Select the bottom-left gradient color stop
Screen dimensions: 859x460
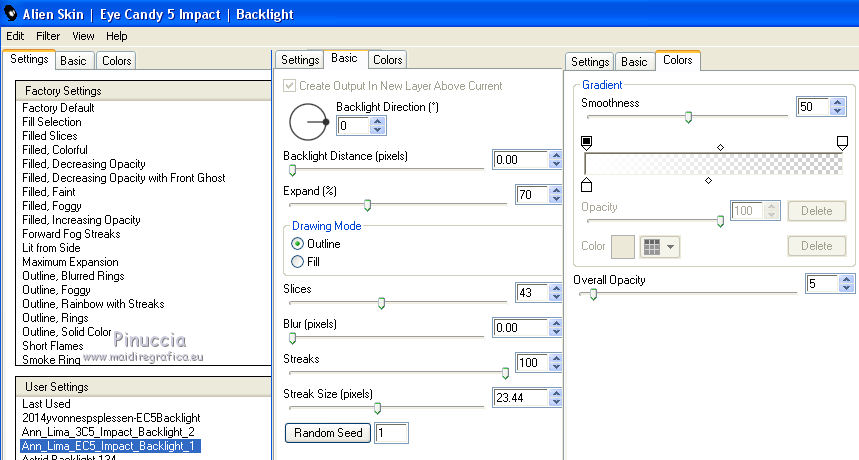tap(586, 185)
